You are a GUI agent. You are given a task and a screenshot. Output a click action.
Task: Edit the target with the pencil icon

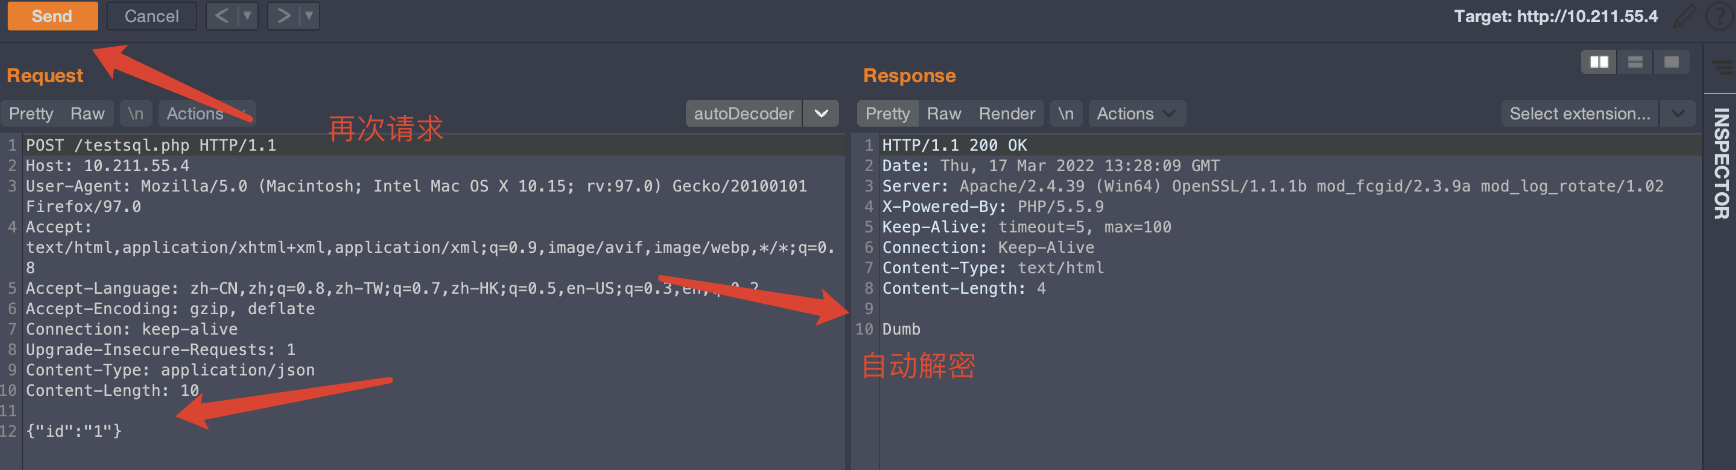1684,16
